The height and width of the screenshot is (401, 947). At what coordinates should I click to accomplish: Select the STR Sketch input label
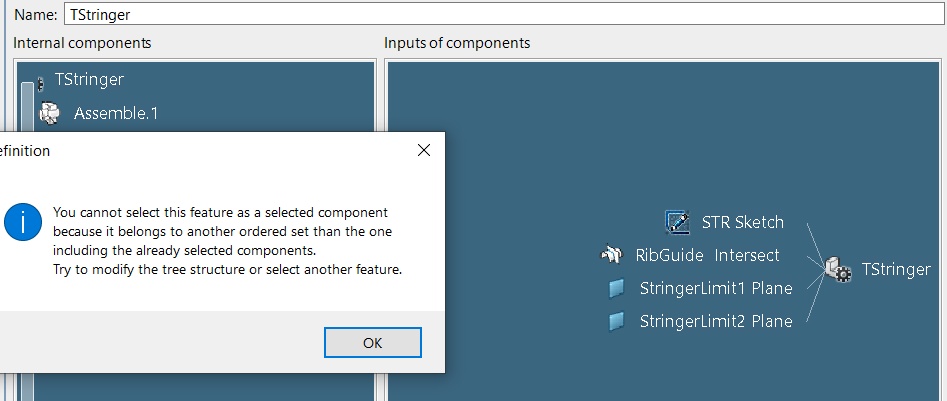pos(743,222)
